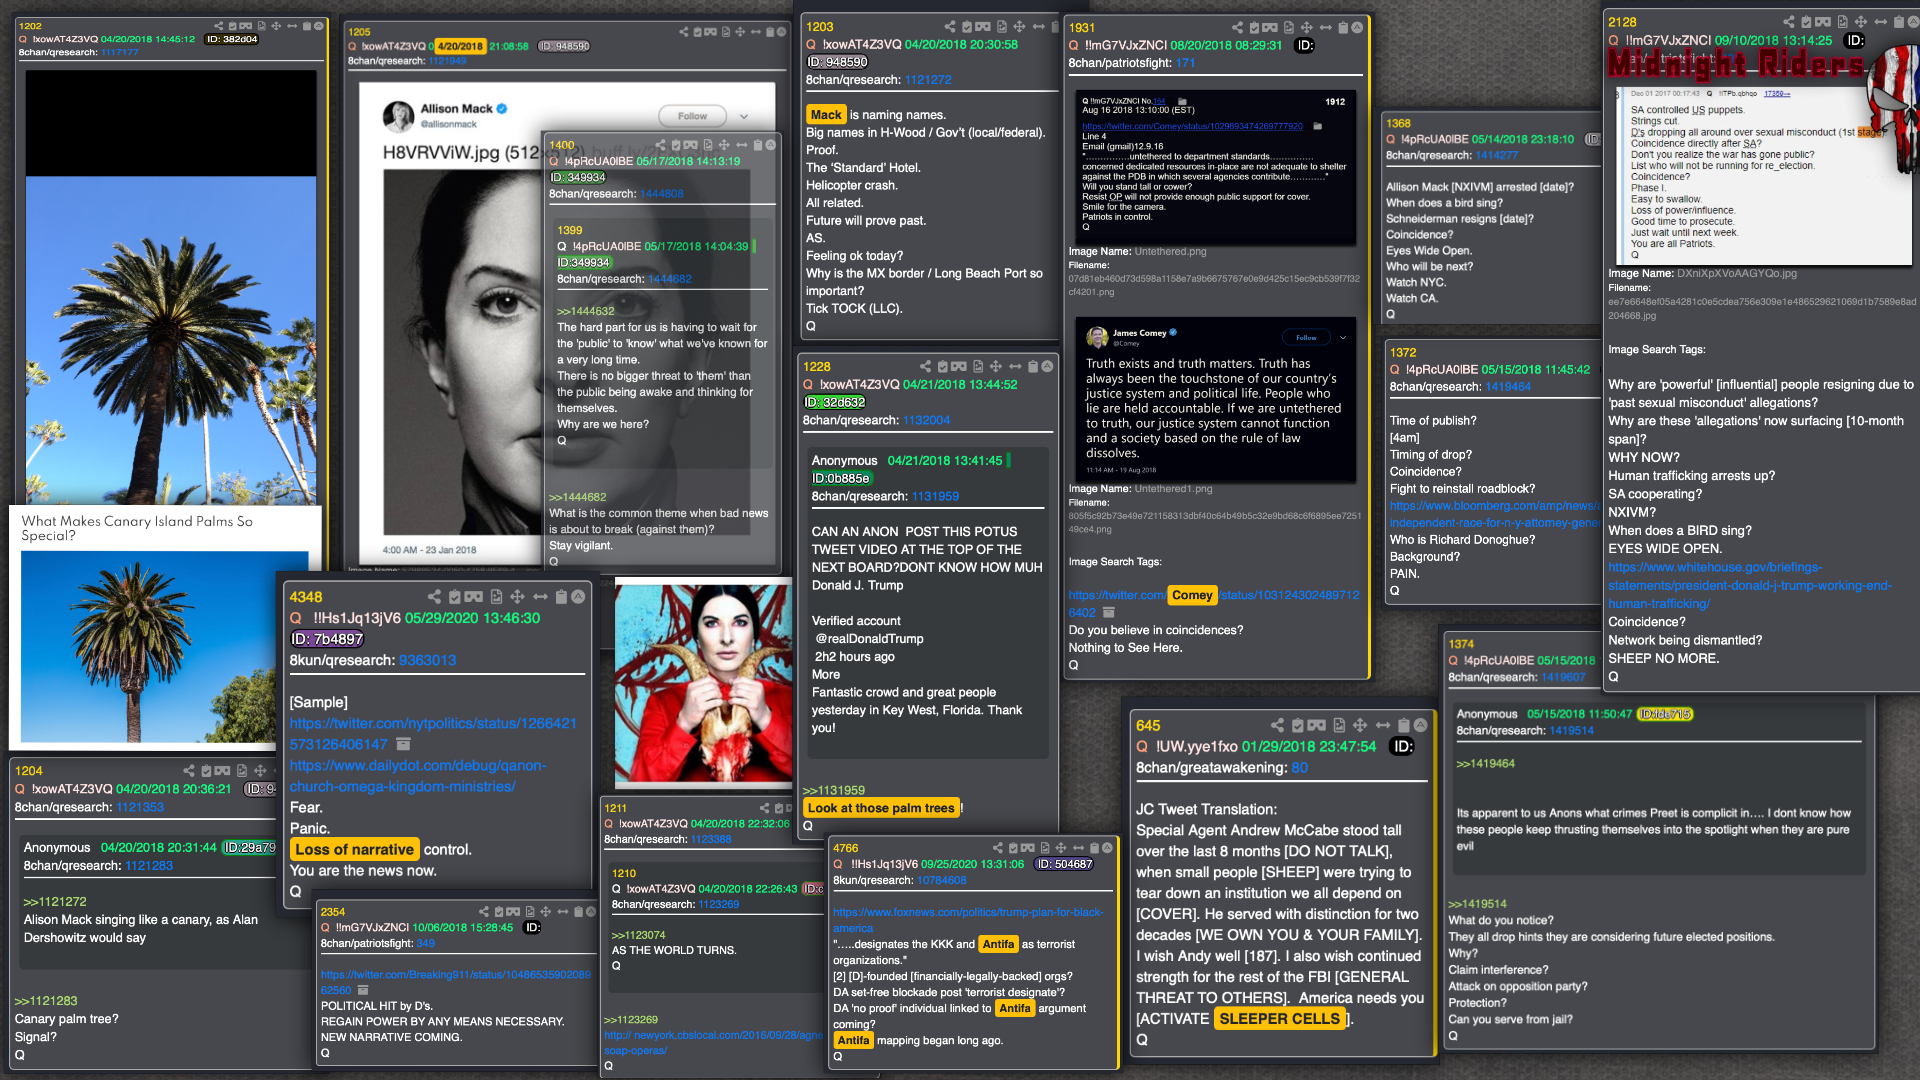This screenshot has width=1920, height=1080.
Task: Open patriotsfight link 171 on post 1931
Action: coord(1185,63)
